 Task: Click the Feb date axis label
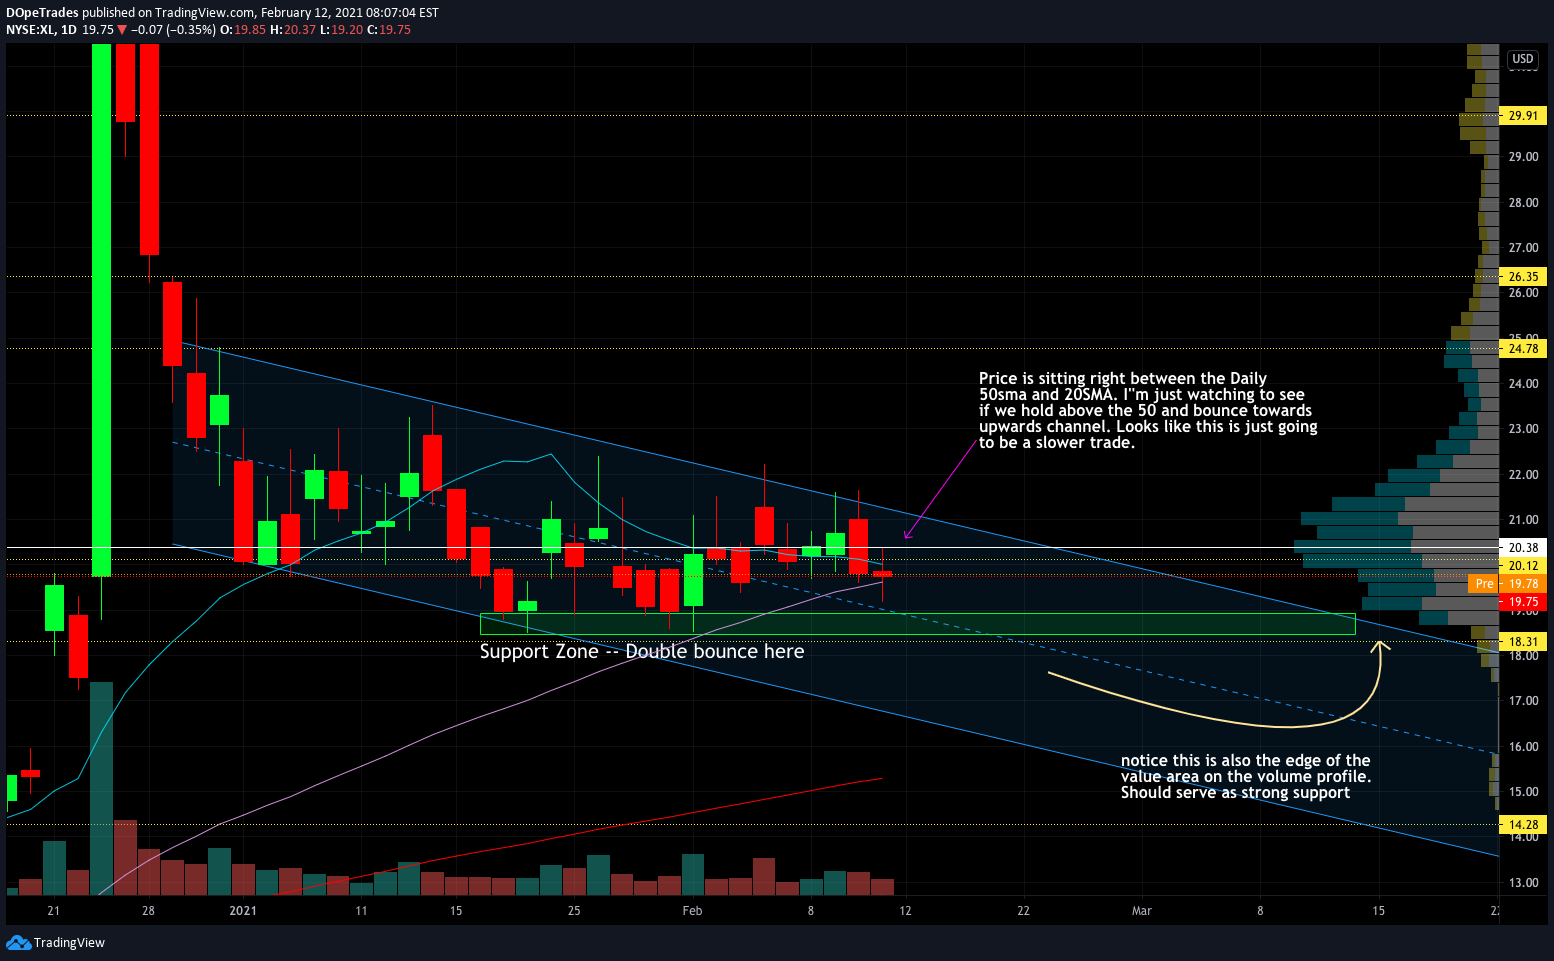point(692,911)
